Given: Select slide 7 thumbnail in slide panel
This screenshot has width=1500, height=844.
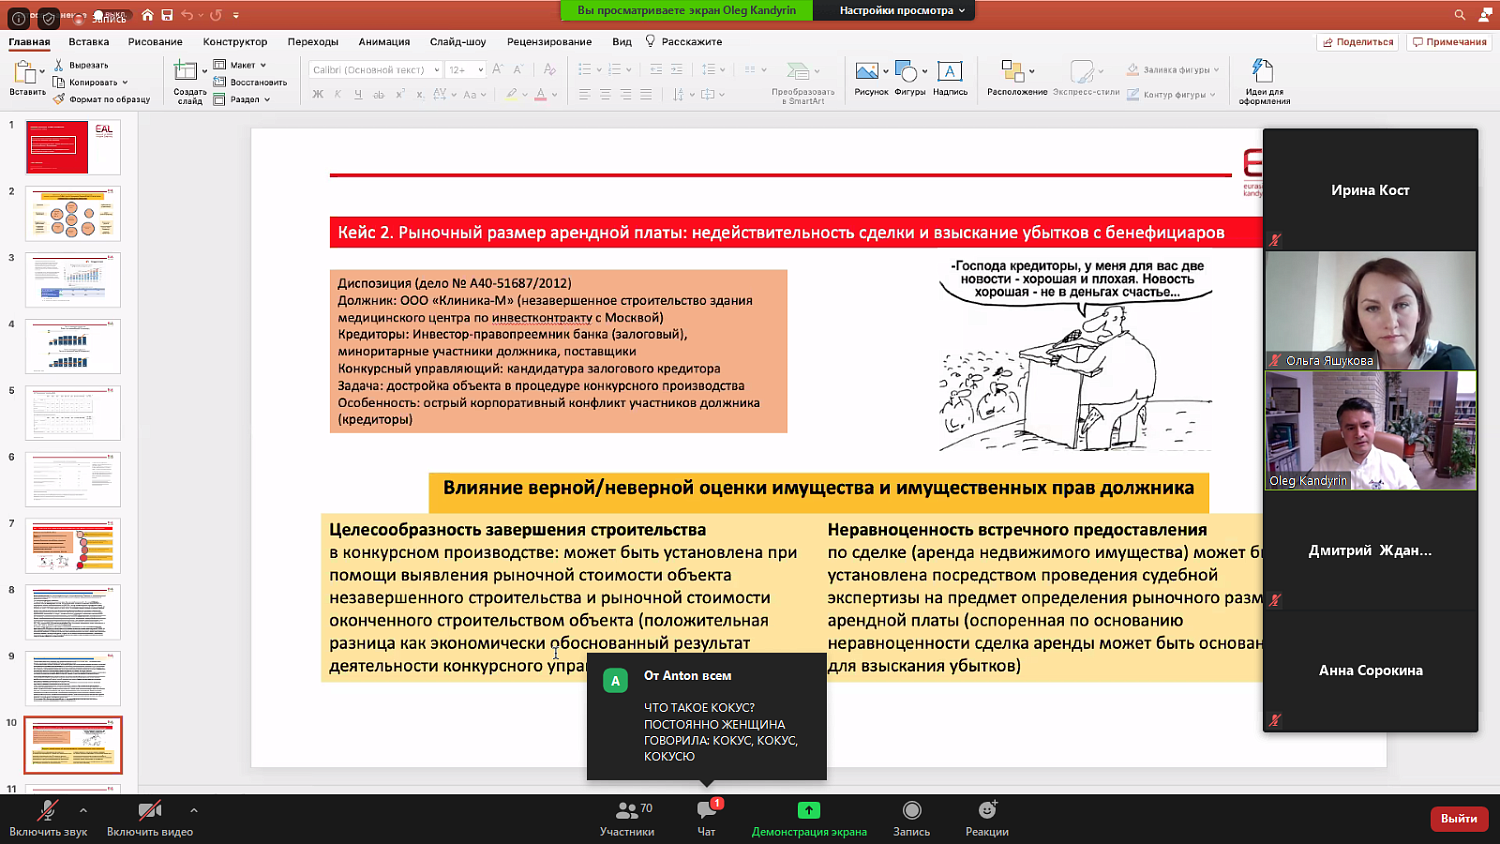Looking at the screenshot, I should pos(73,545).
